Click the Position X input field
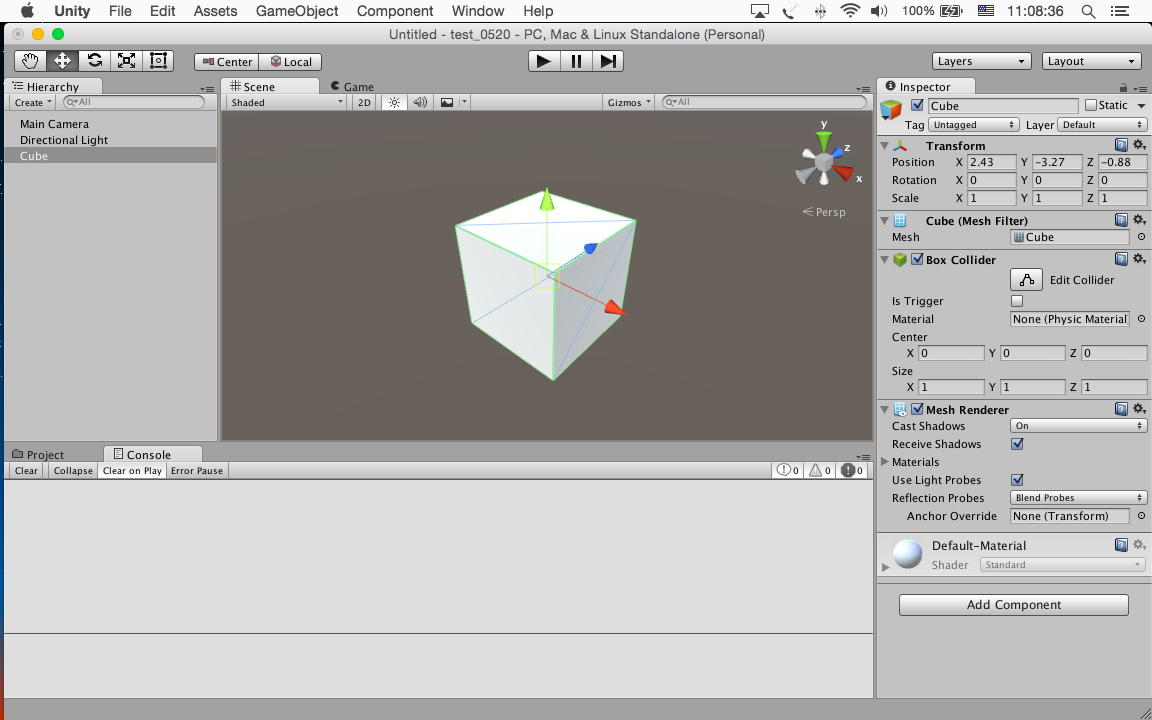Image resolution: width=1152 pixels, height=720 pixels. click(x=991, y=162)
